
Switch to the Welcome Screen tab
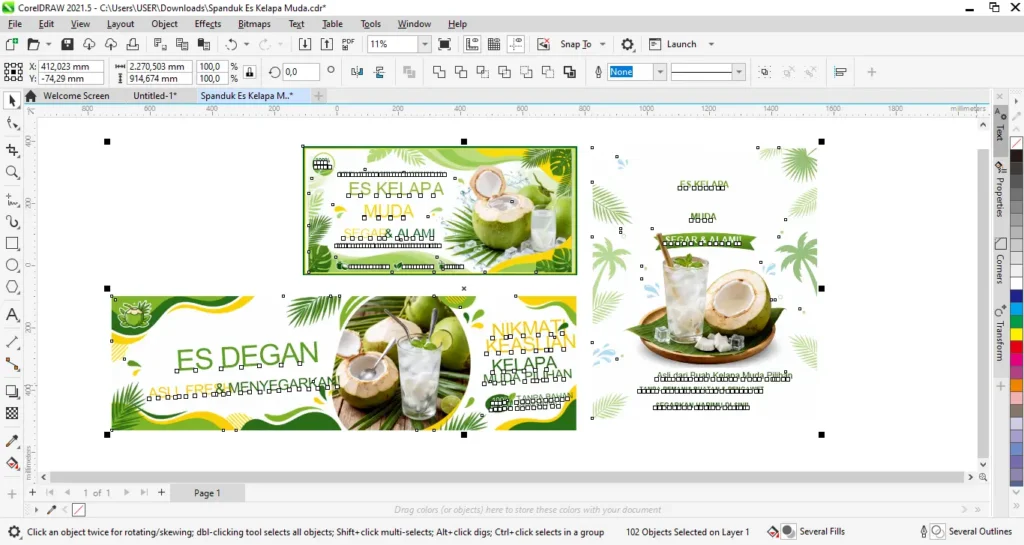point(76,95)
